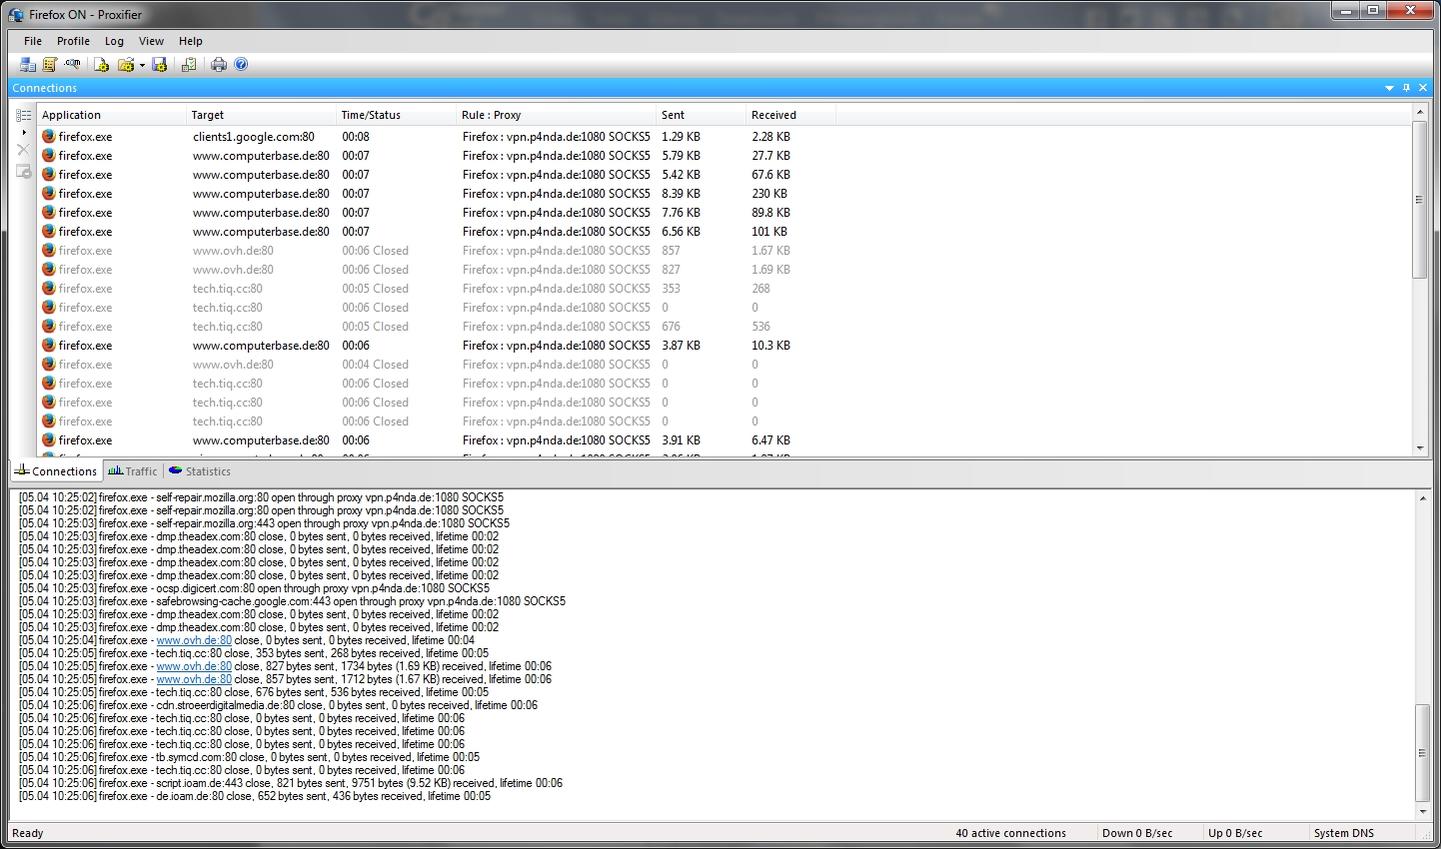
Task: Expand Open Profile dropdown arrow
Action: 142,65
